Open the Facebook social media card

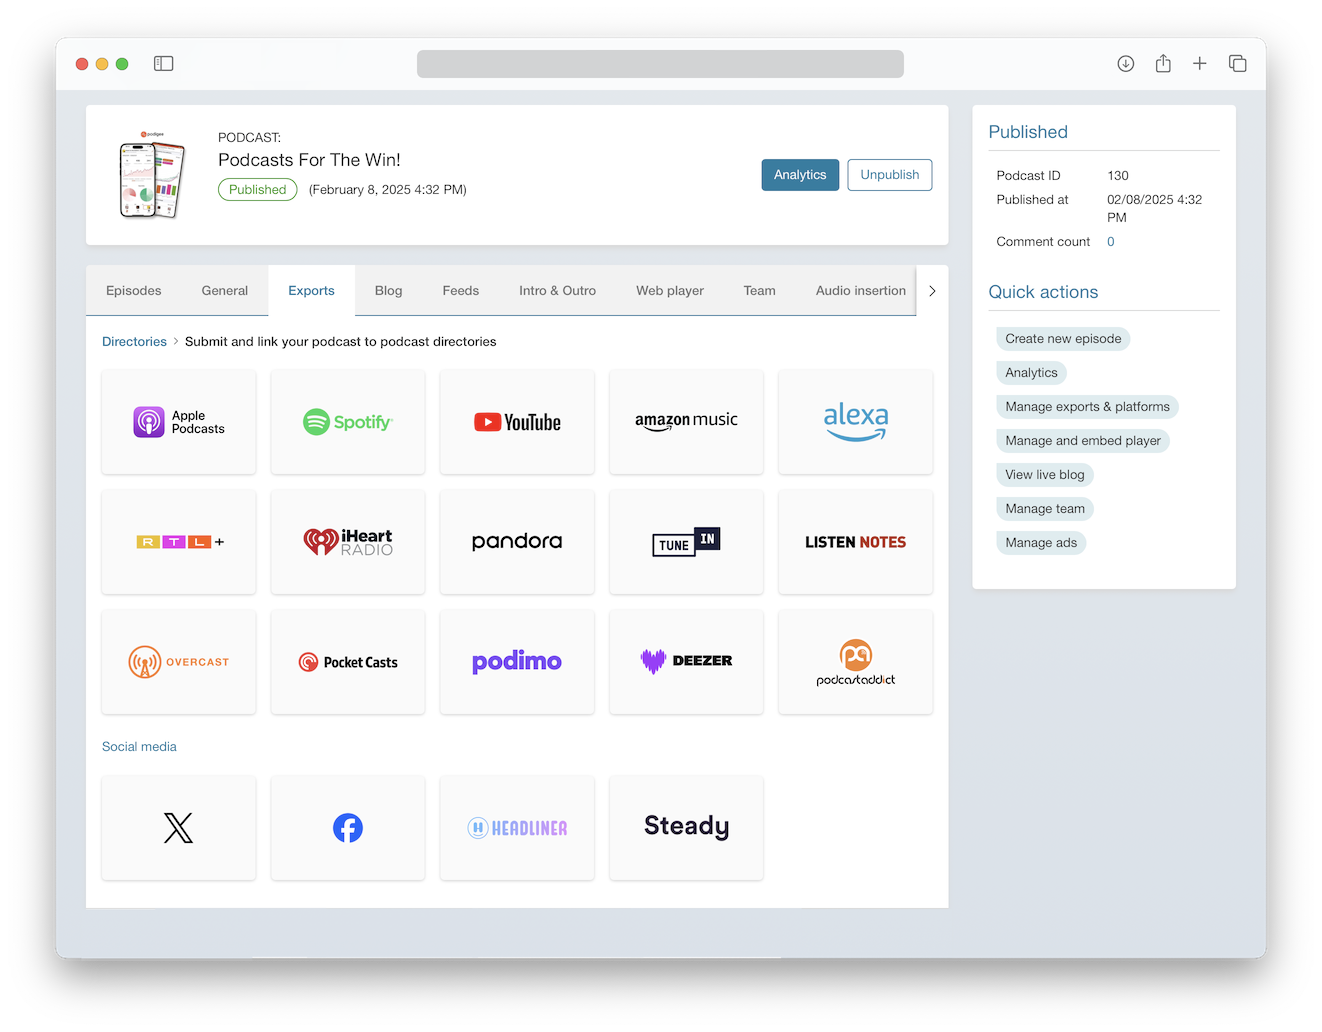coord(348,828)
